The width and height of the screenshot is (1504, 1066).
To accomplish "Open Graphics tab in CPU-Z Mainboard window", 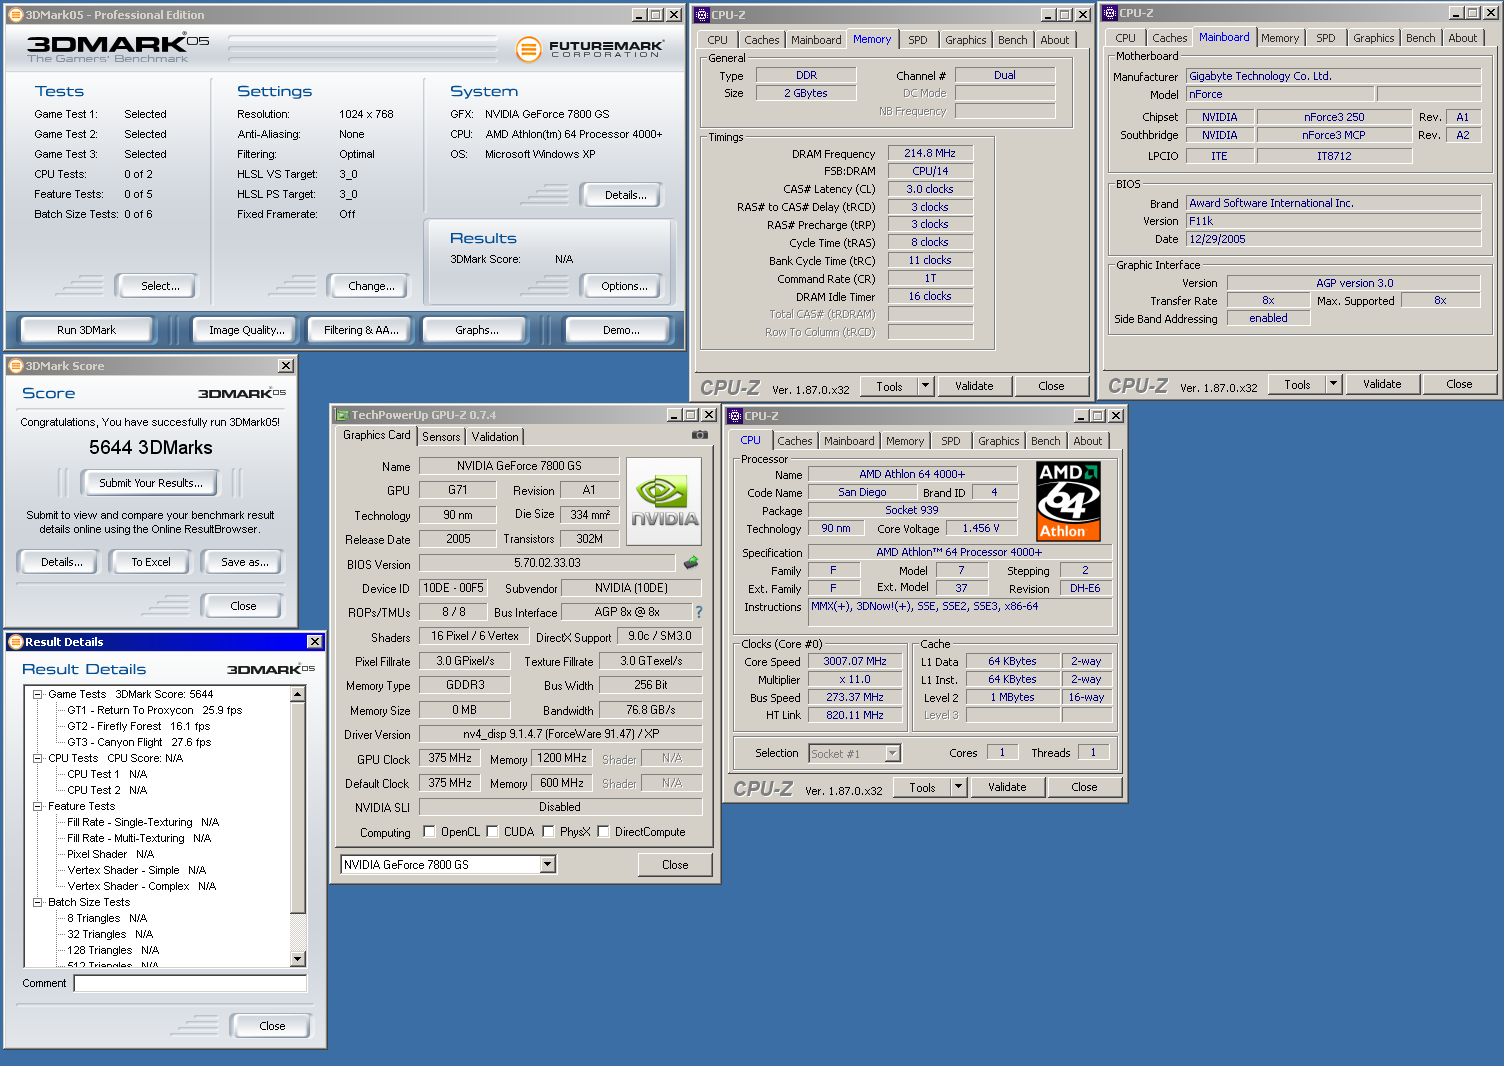I will click(1374, 38).
